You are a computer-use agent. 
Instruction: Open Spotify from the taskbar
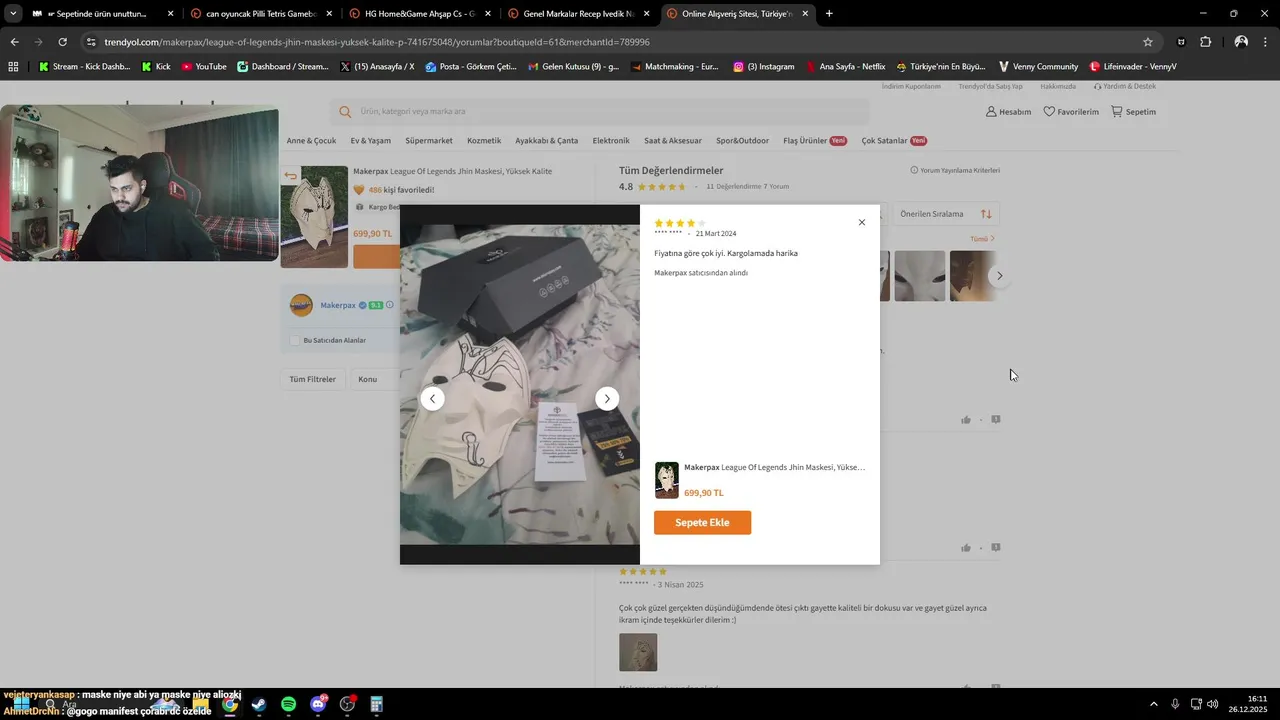(x=288, y=704)
